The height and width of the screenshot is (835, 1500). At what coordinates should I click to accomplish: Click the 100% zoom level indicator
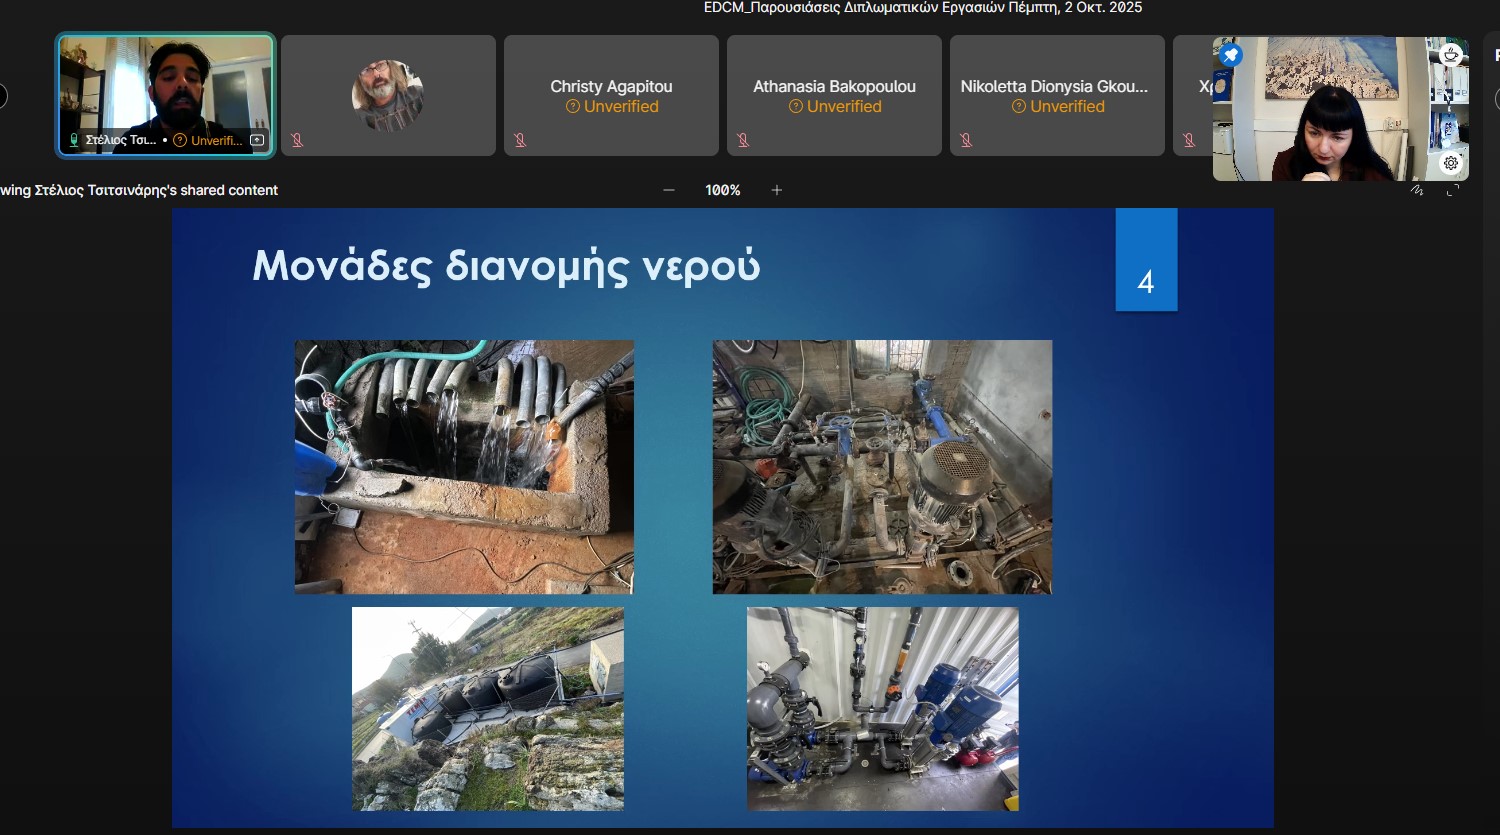722,190
